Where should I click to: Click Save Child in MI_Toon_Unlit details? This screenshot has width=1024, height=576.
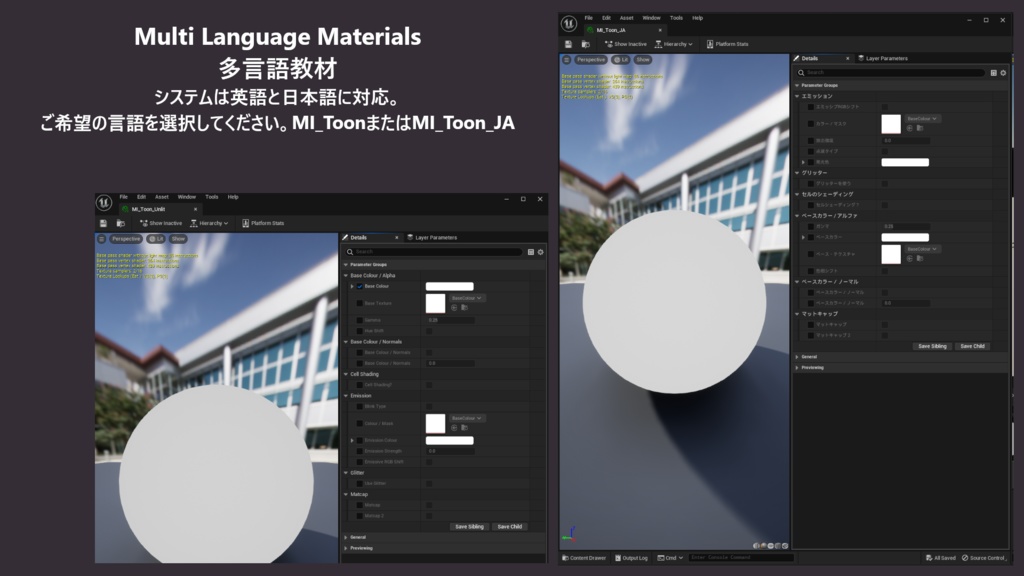[x=510, y=527]
